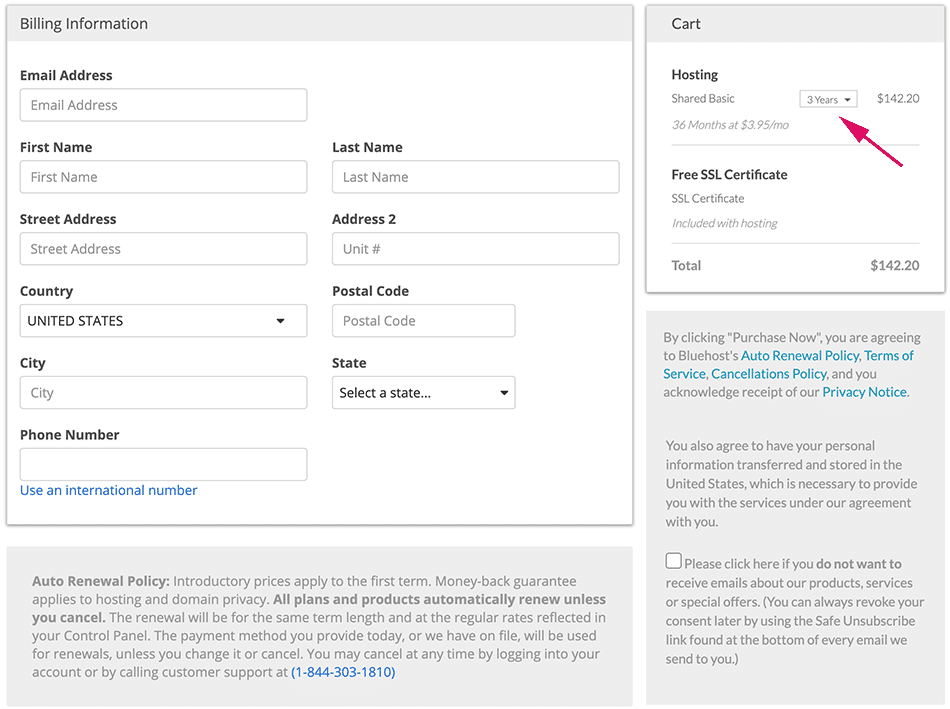Open the Privacy Notice link
Image resolution: width=950 pixels, height=709 pixels.
pyautogui.click(x=864, y=392)
